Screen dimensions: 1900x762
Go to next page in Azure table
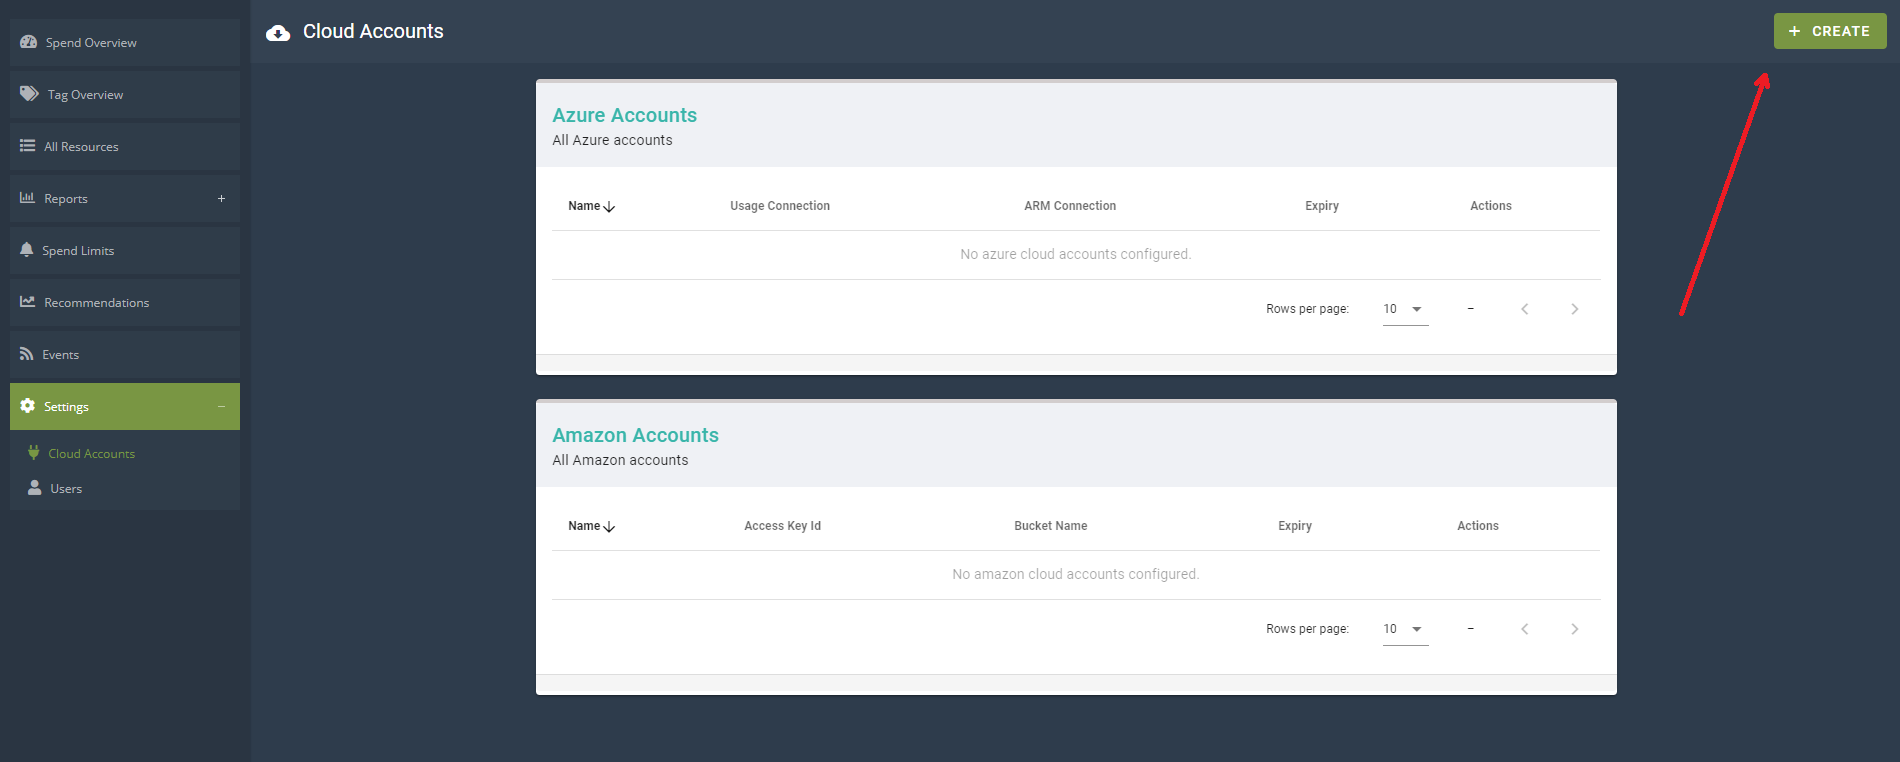pos(1574,309)
